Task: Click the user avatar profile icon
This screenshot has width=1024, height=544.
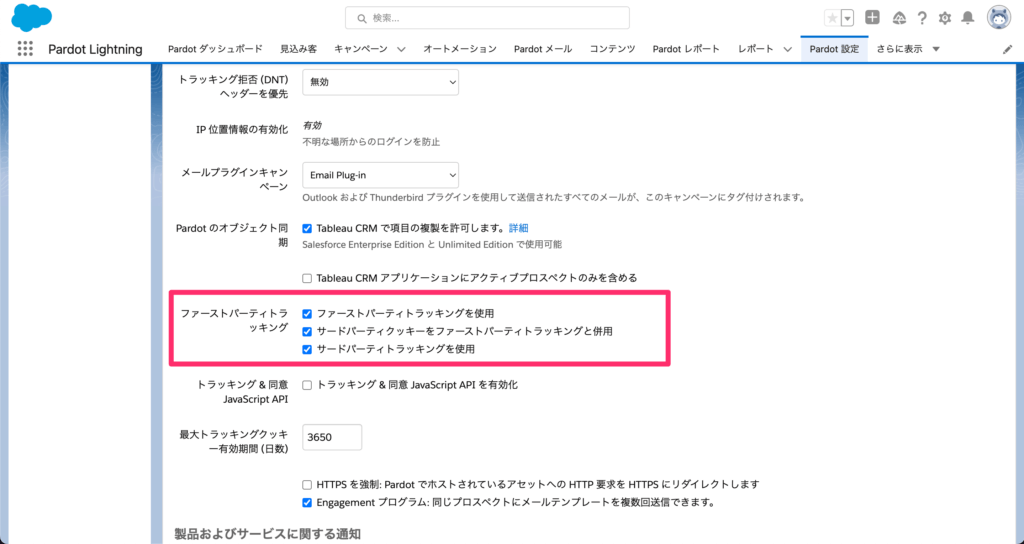Action: coord(999,18)
